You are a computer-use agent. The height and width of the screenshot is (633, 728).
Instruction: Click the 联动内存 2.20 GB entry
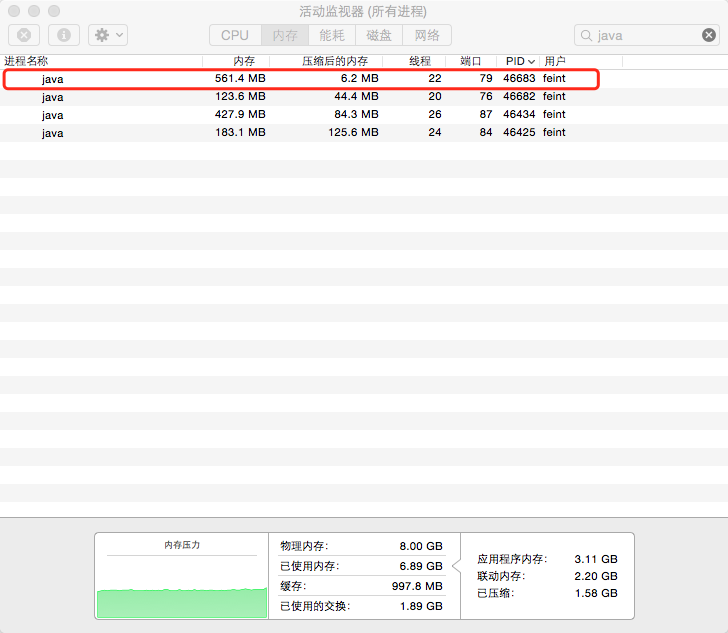click(547, 576)
